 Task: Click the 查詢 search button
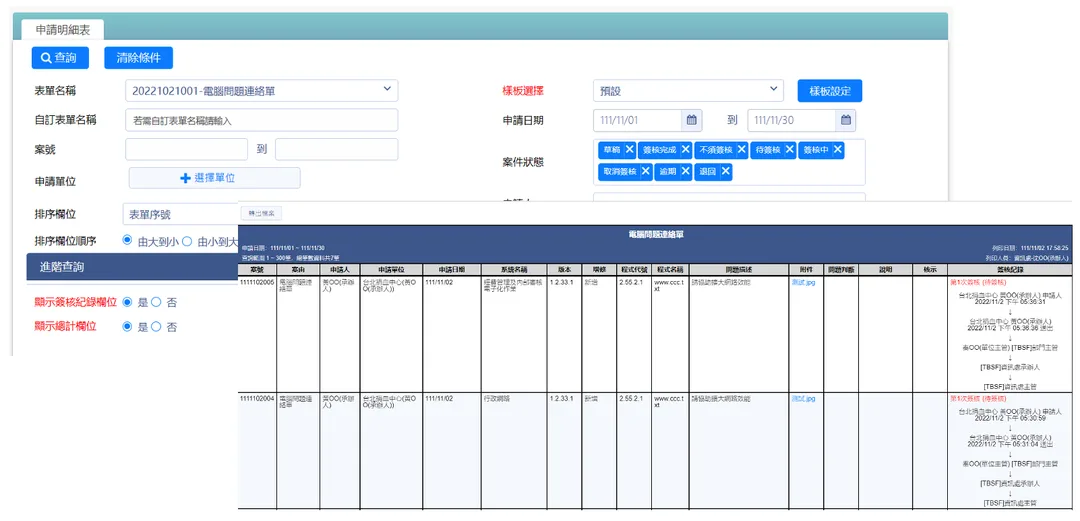(x=61, y=58)
